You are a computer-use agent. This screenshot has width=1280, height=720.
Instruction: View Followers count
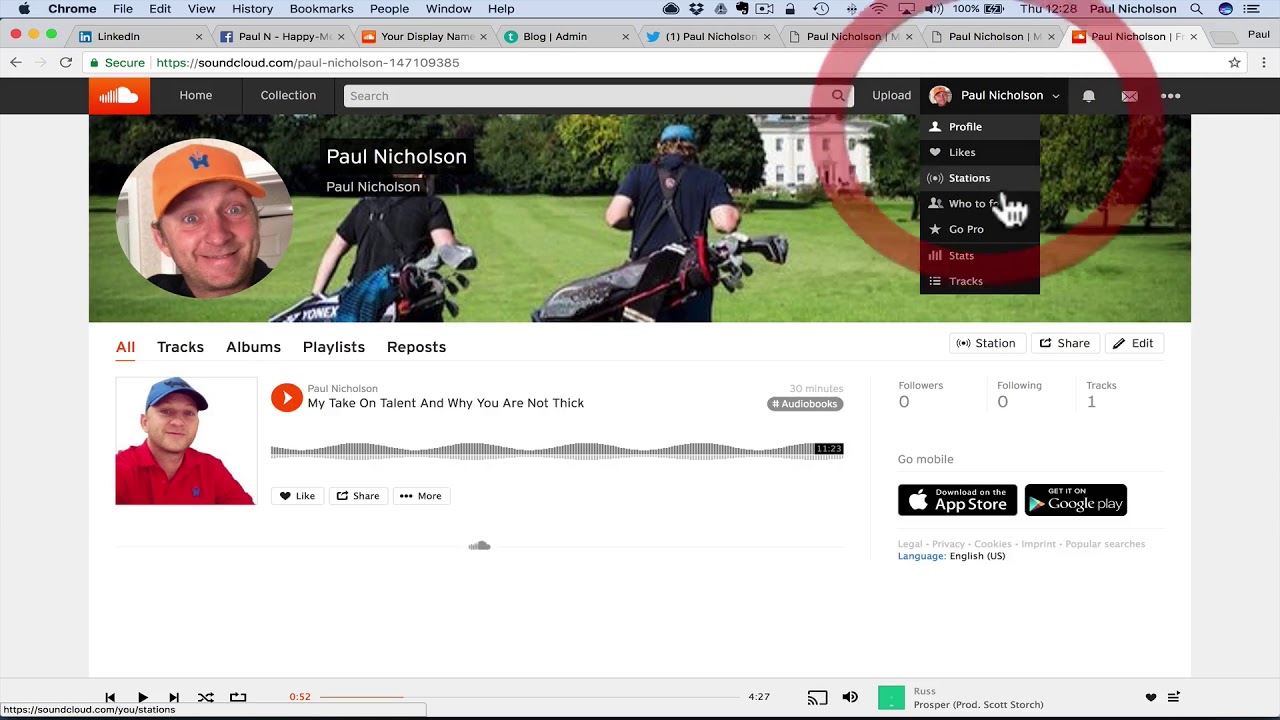[920, 394]
